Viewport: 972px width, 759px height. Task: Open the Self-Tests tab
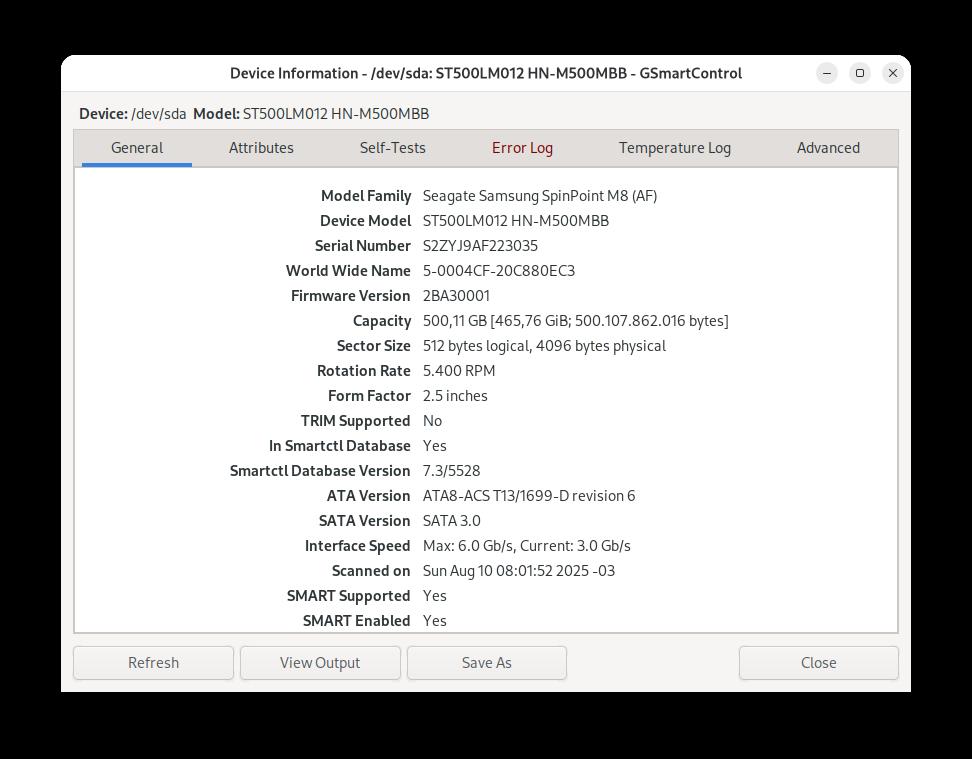click(x=392, y=148)
